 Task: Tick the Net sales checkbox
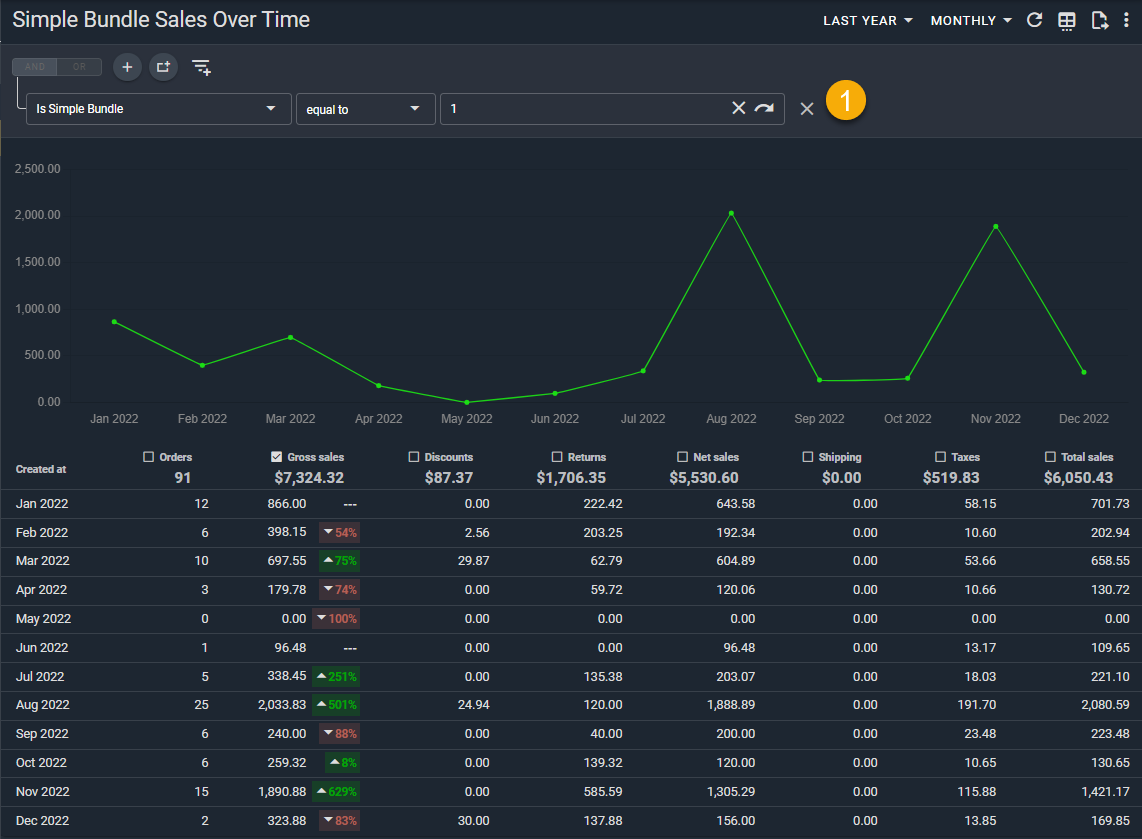tap(683, 457)
